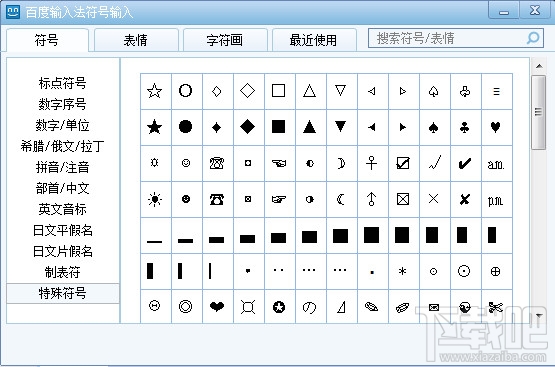Select the 标点符号 category
Screen dimensions: 555x367
[63, 84]
